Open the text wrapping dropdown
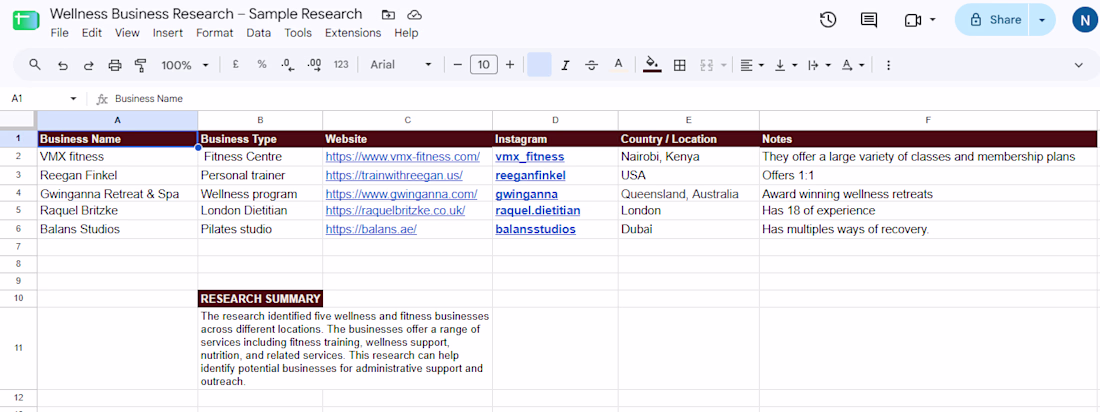 point(819,65)
